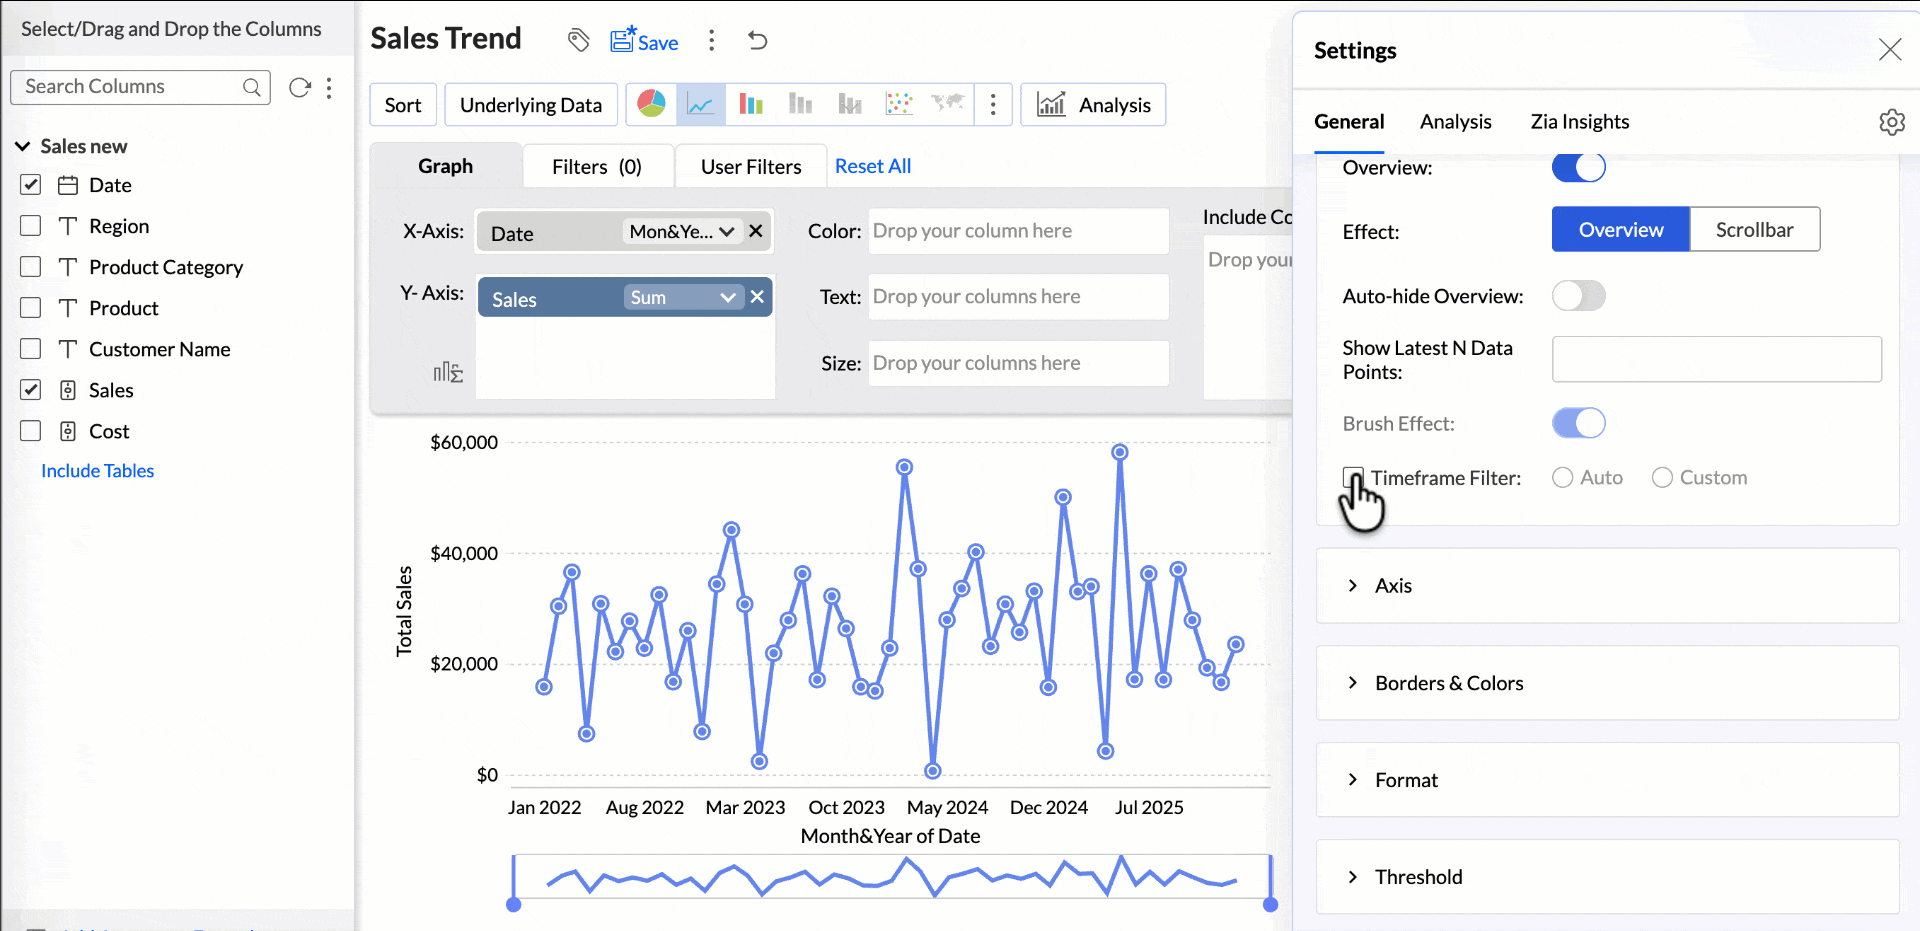Image resolution: width=1920 pixels, height=931 pixels.
Task: Click the Show Latest N Data Points field
Action: click(x=1716, y=360)
